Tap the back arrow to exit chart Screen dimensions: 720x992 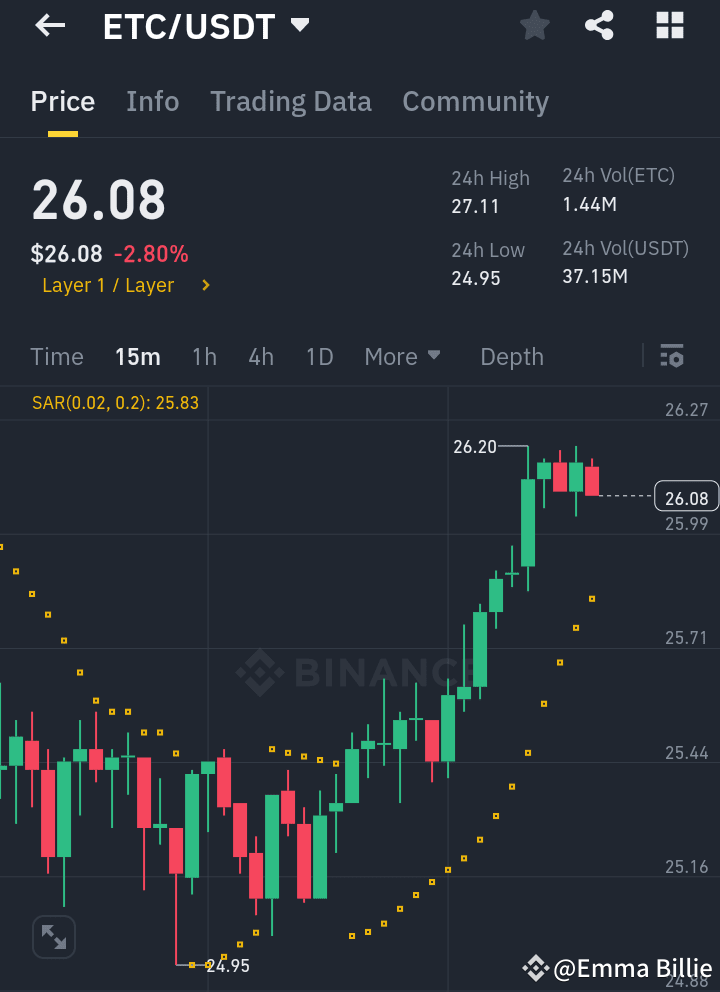[48, 25]
